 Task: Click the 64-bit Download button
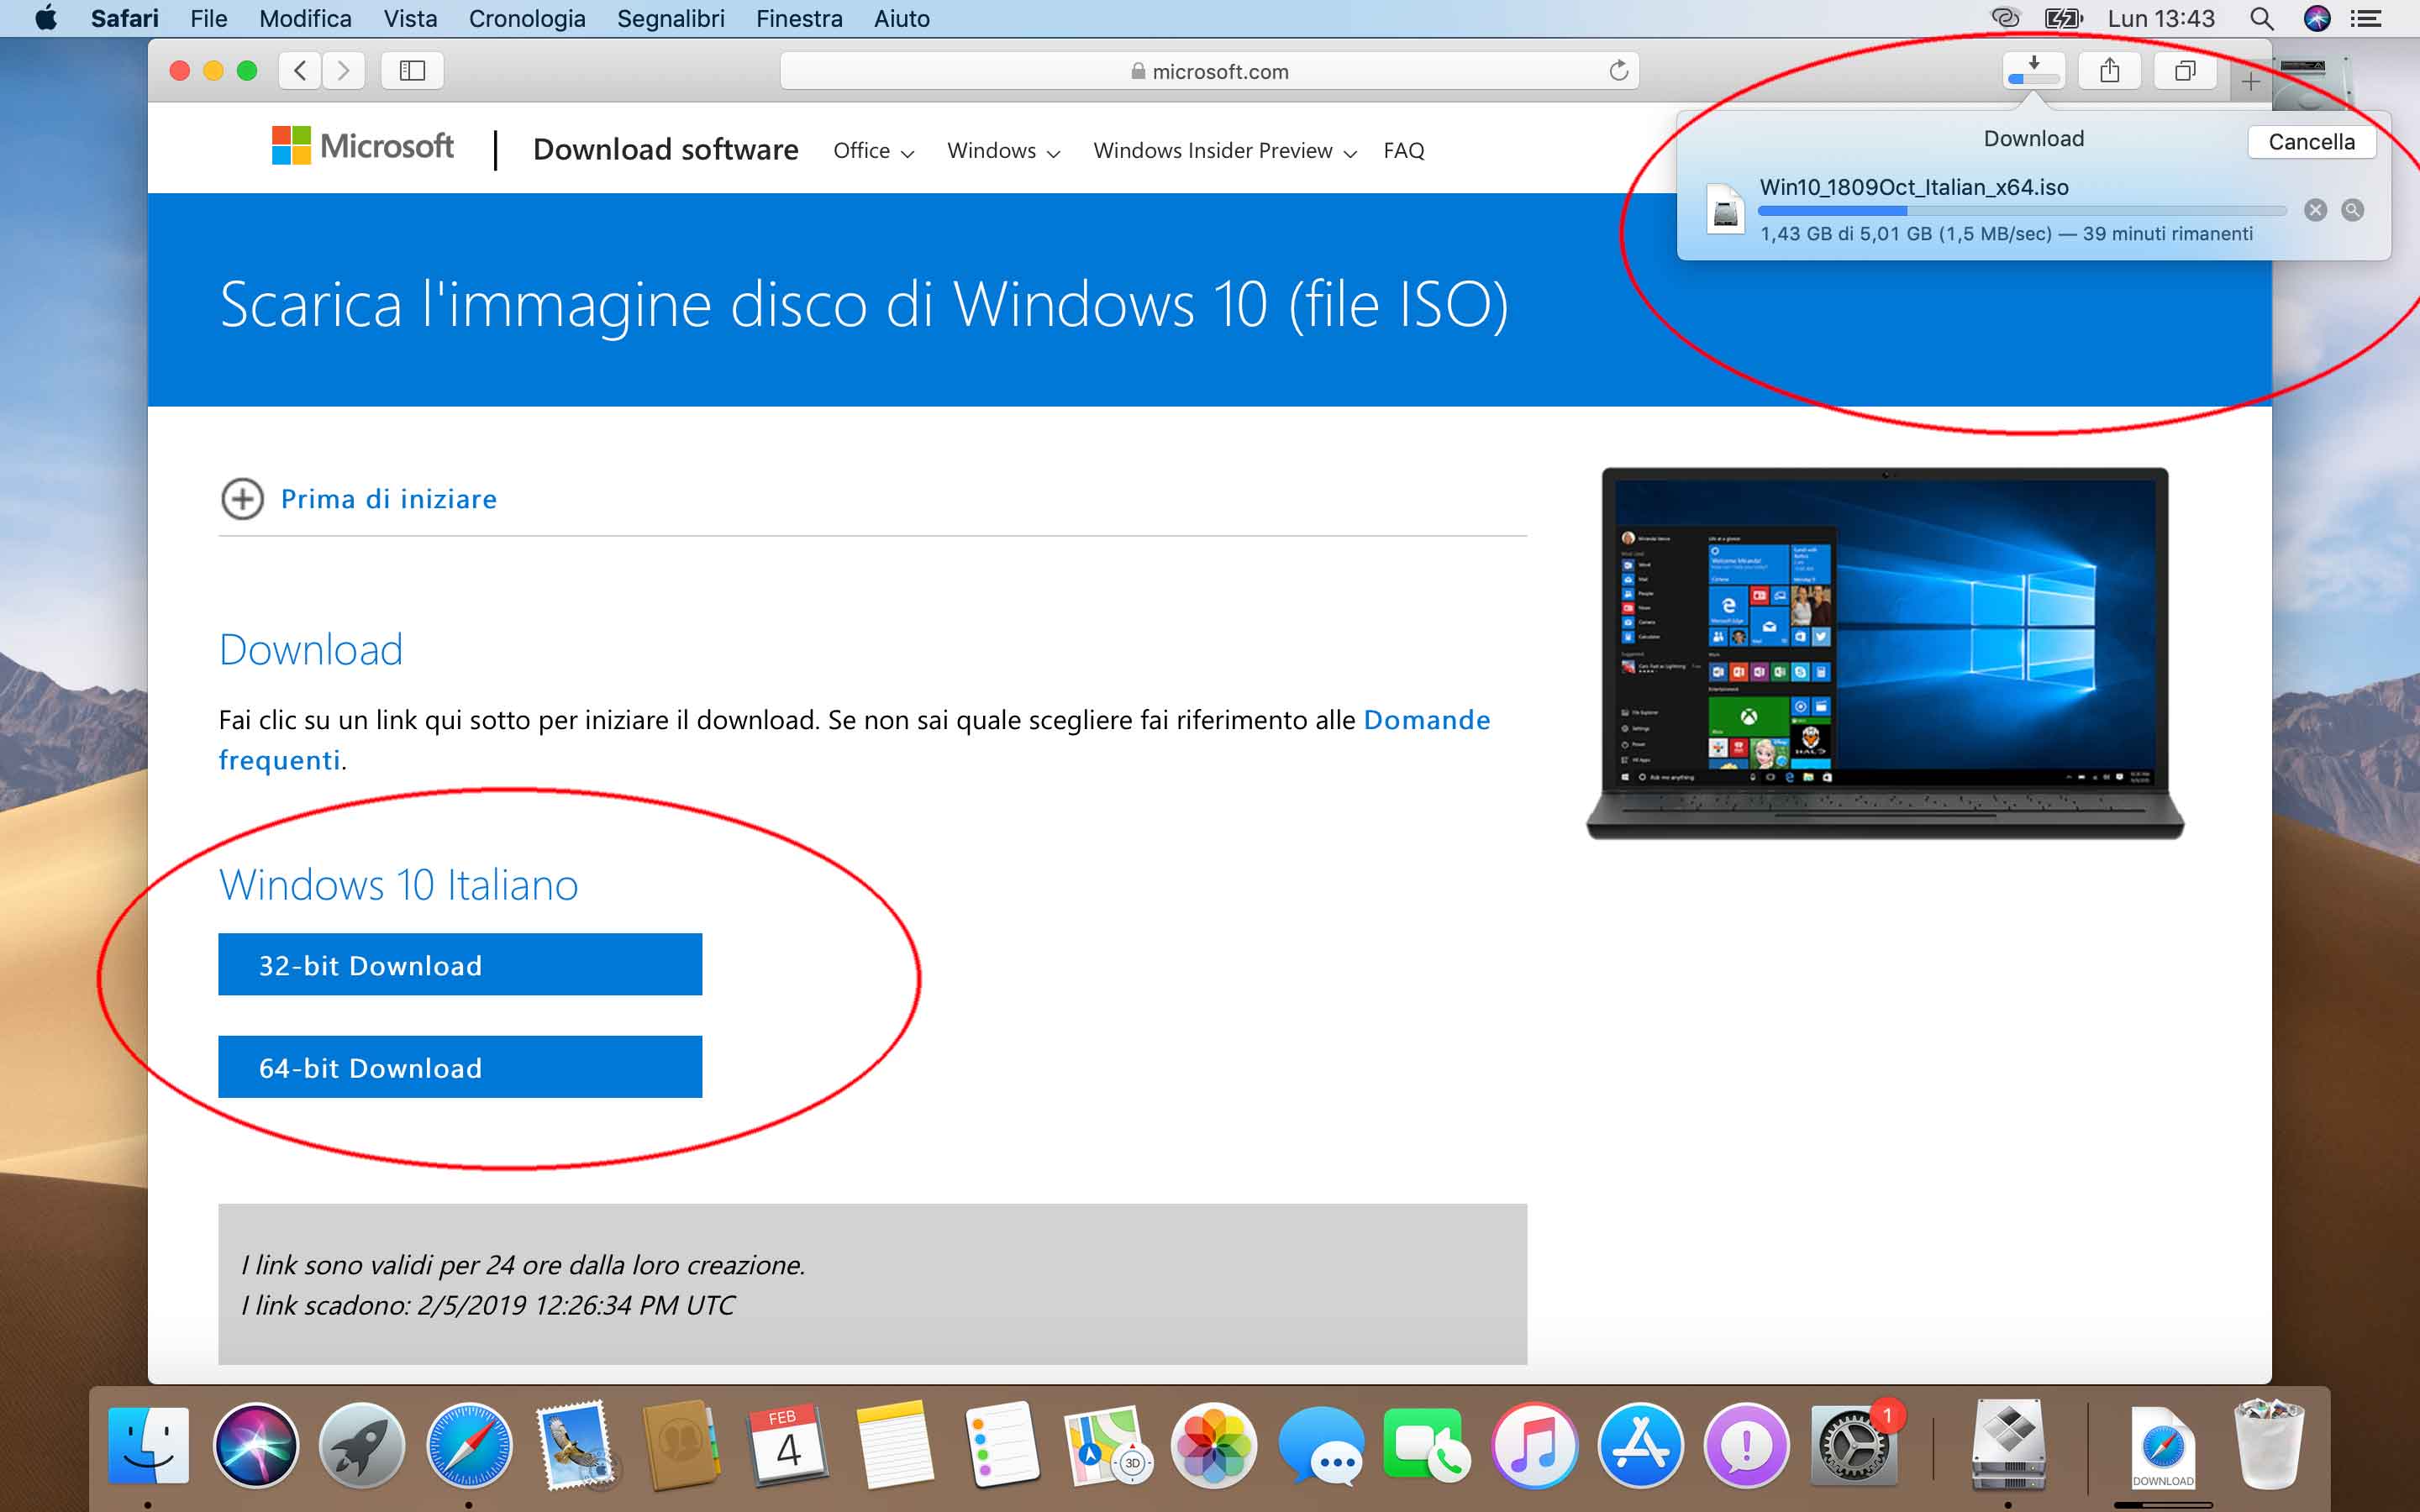460,1067
